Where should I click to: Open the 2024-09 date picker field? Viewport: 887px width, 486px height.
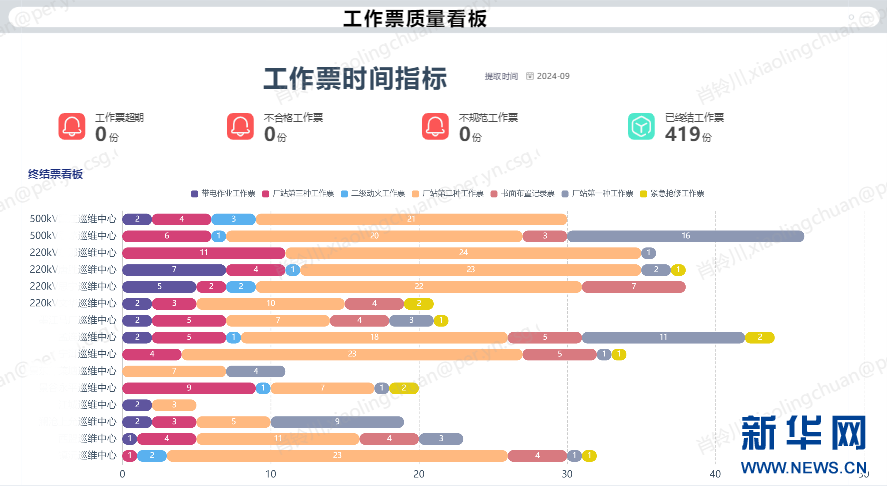pyautogui.click(x=553, y=77)
